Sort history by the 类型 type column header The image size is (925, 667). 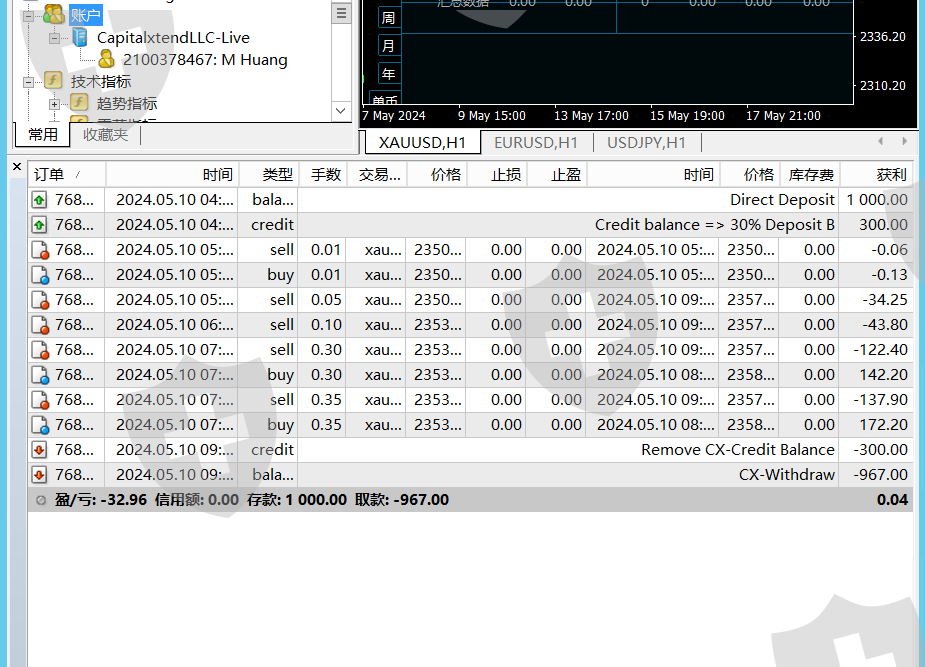click(x=277, y=175)
